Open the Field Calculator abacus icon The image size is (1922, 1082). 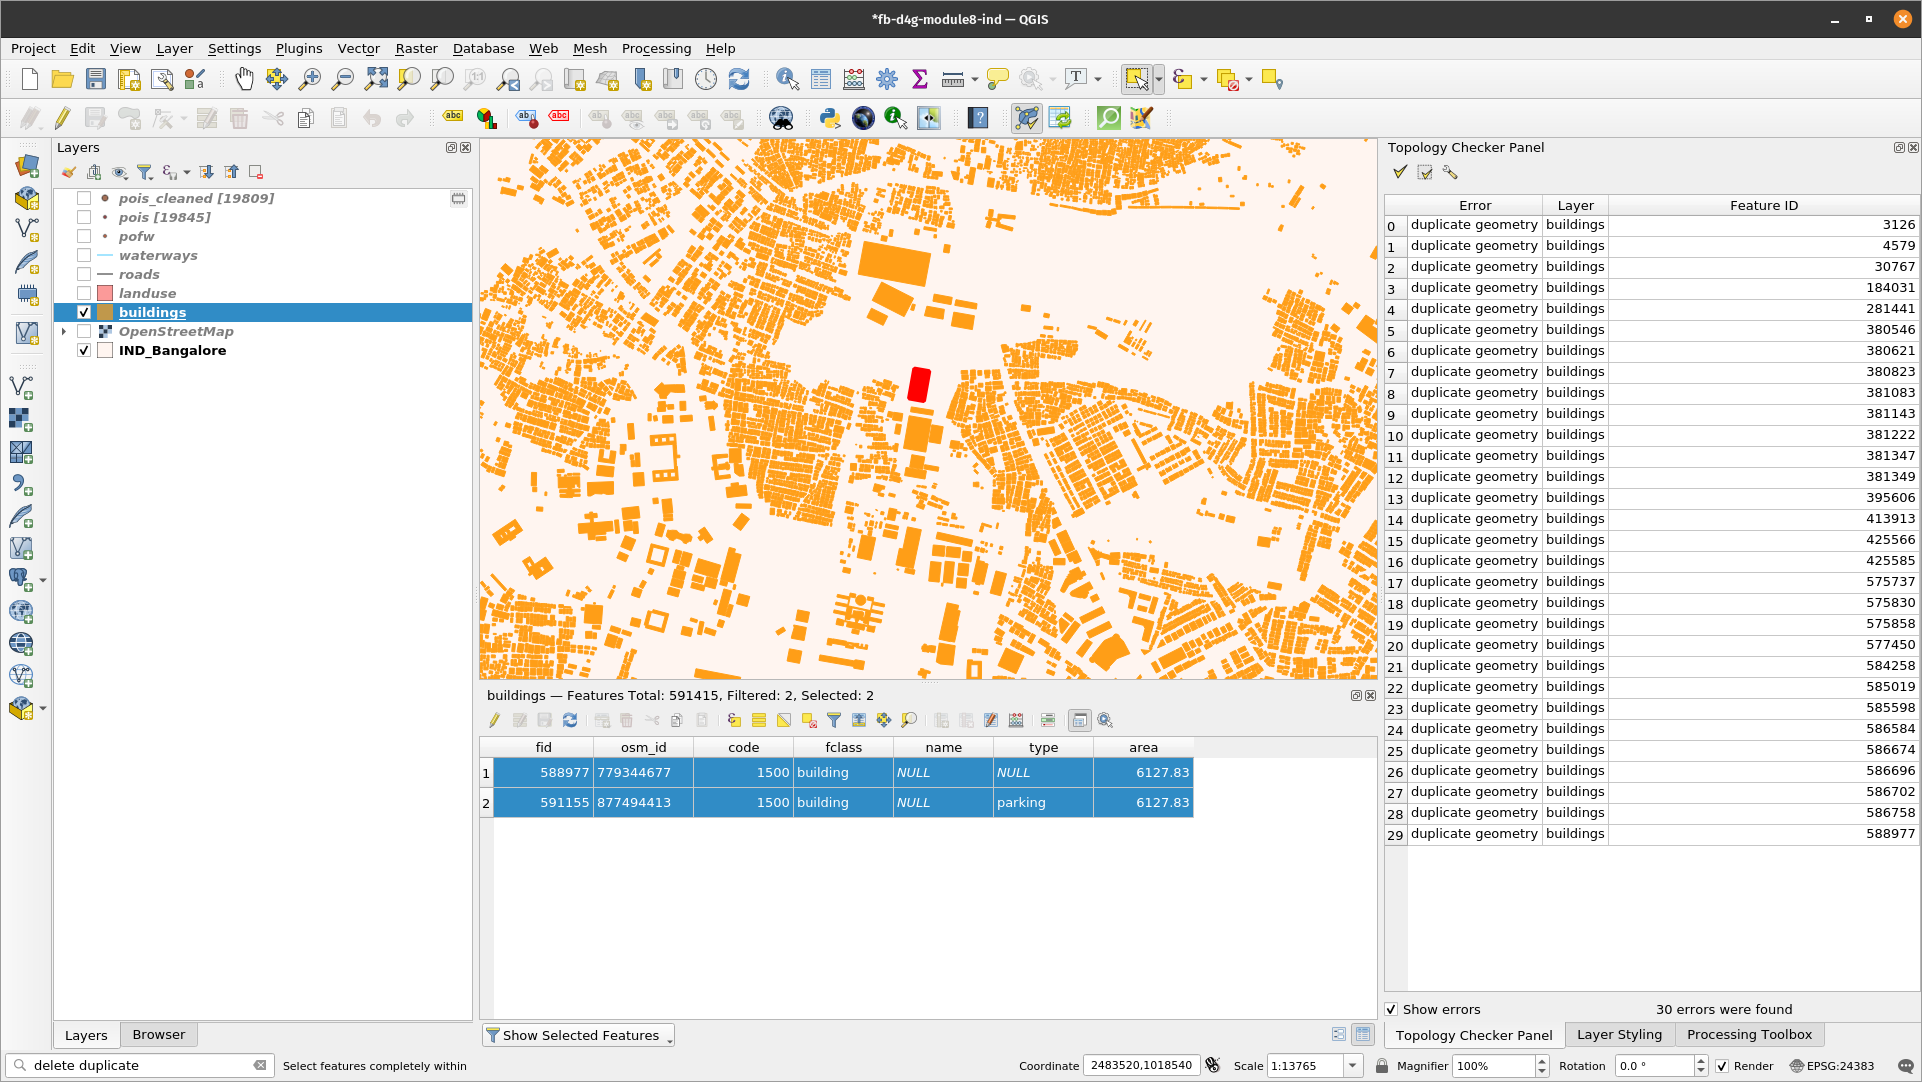pyautogui.click(x=854, y=80)
